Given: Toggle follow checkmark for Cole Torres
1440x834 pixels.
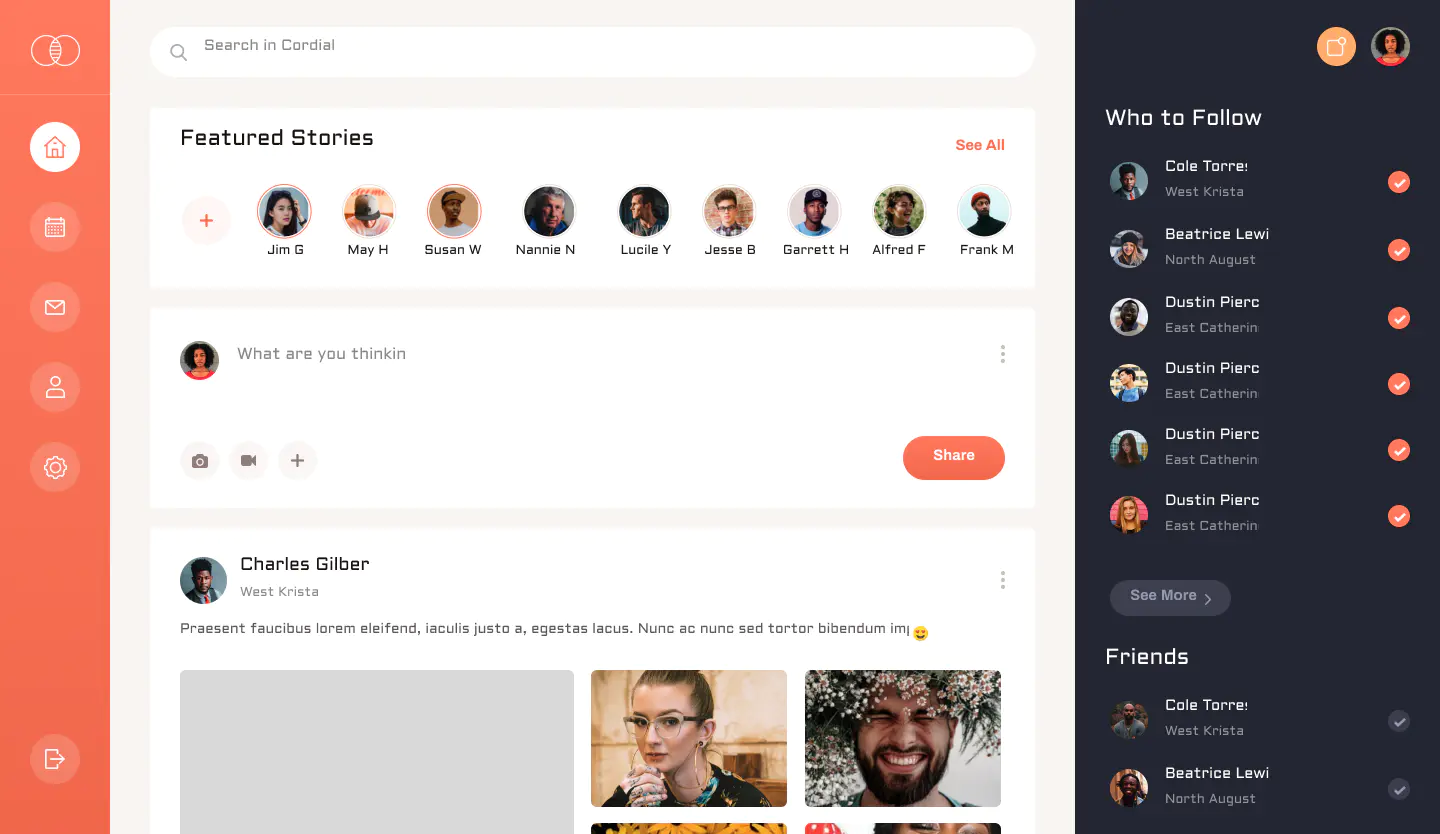Looking at the screenshot, I should 1399,182.
